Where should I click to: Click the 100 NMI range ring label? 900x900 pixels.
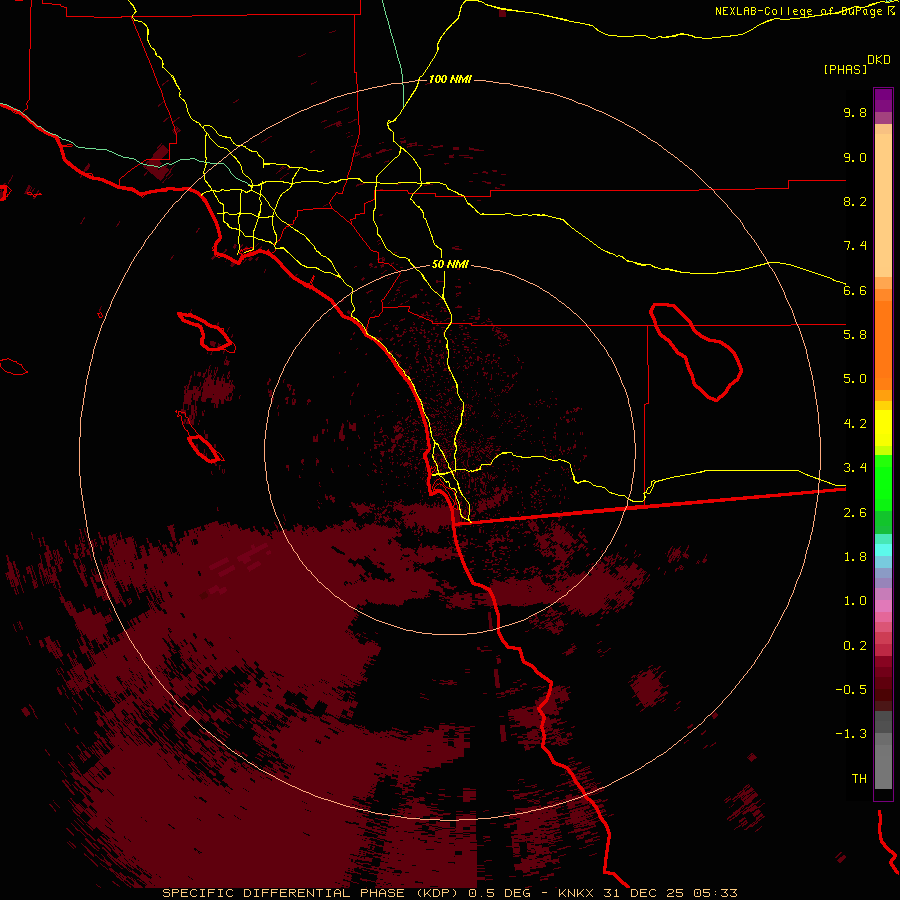(x=450, y=79)
